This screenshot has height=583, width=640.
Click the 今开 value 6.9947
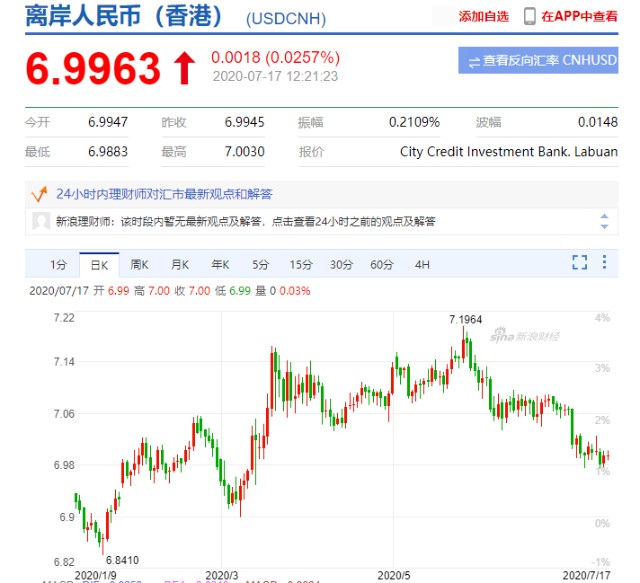[x=108, y=122]
